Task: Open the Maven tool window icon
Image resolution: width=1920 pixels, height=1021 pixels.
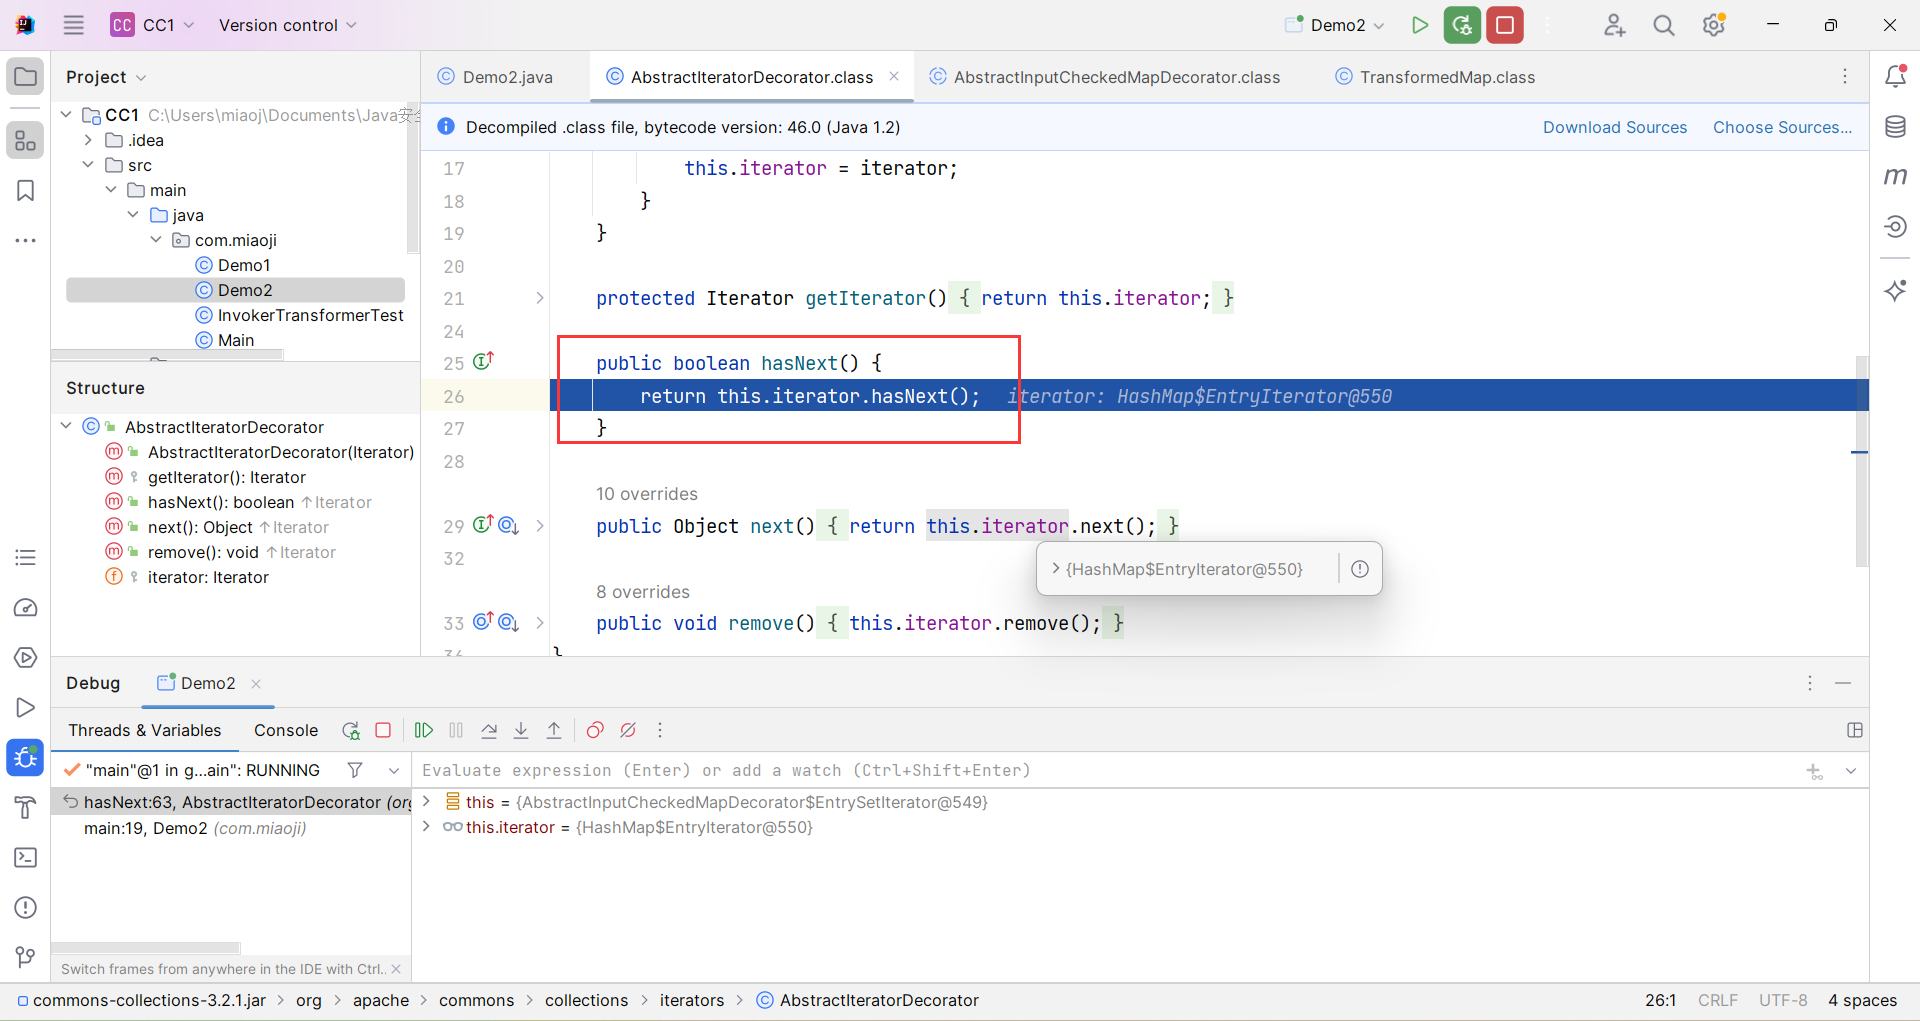Action: coord(1895,177)
